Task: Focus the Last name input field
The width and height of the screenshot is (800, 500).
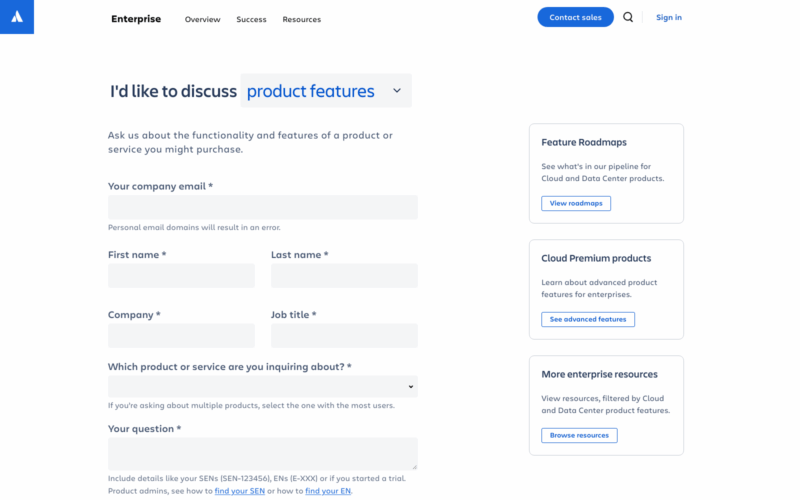Action: coord(344,276)
